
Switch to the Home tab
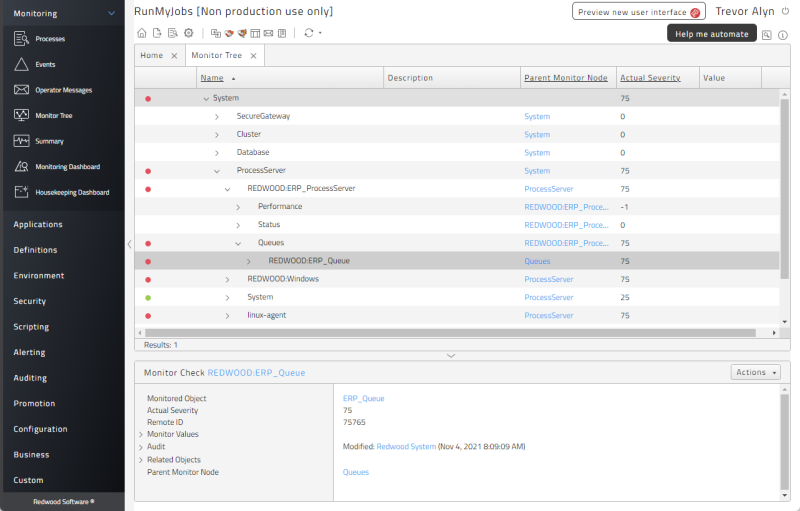pyautogui.click(x=152, y=55)
